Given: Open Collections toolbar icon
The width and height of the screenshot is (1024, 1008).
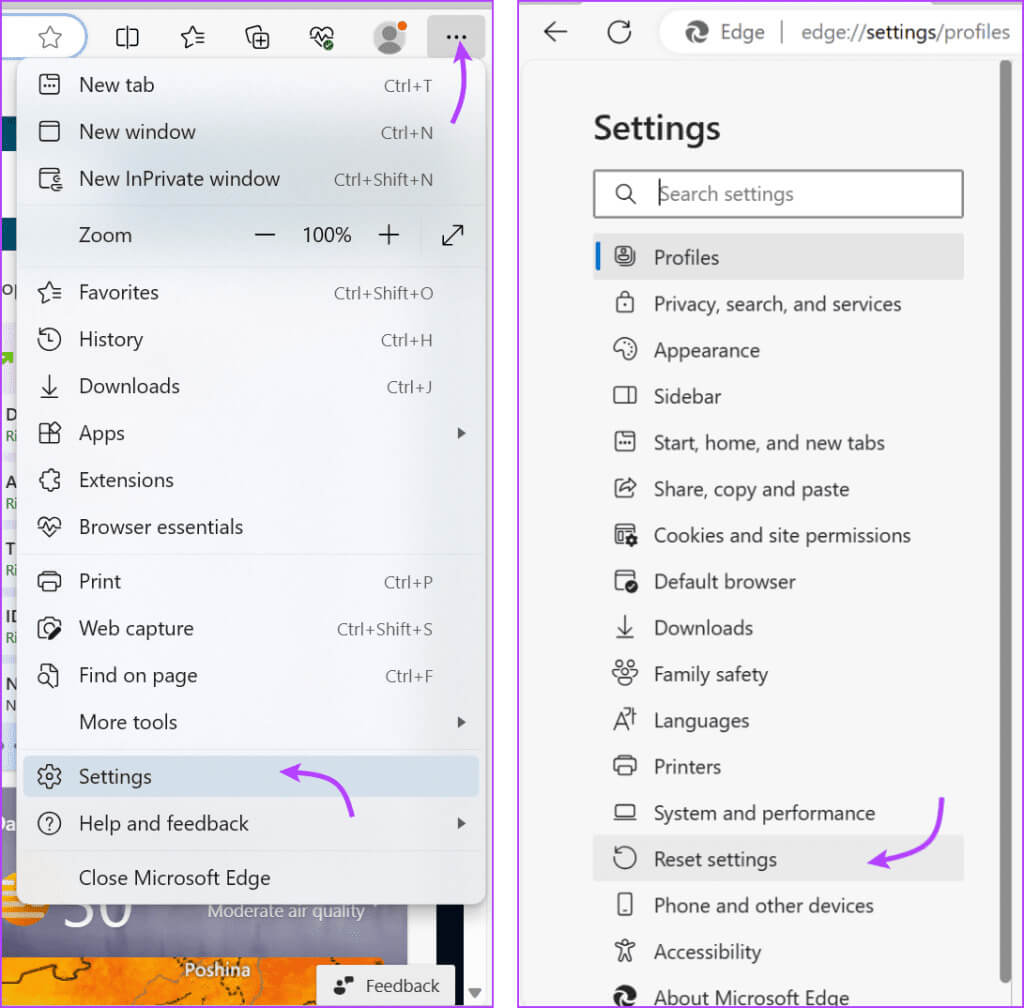Looking at the screenshot, I should [x=257, y=37].
